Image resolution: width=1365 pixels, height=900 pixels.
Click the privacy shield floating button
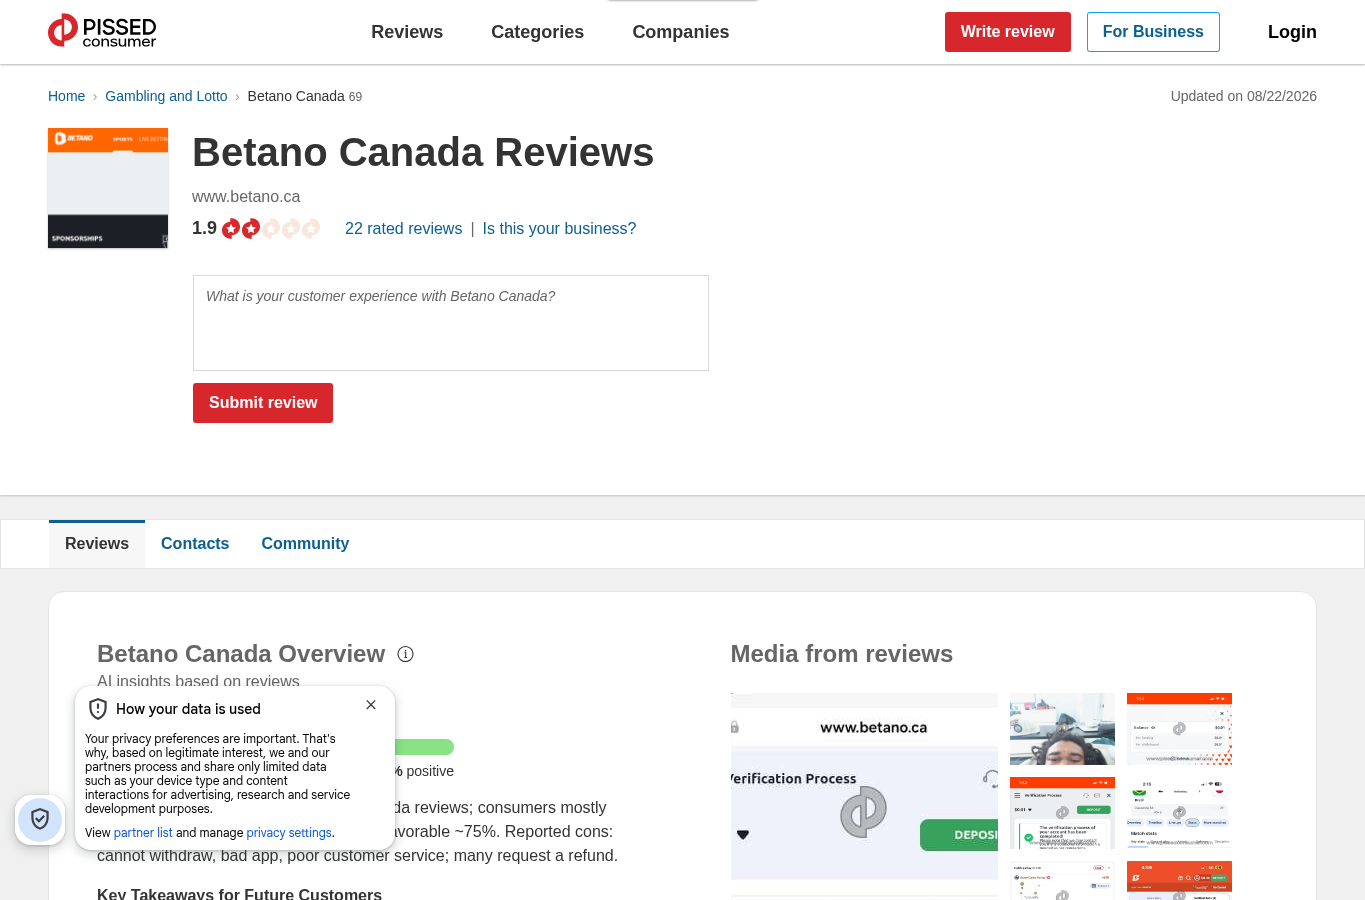40,820
